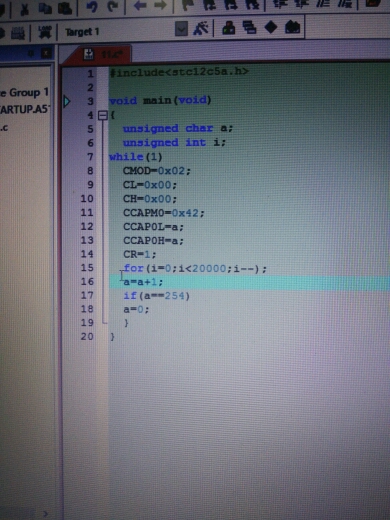This screenshot has height=520, width=390.
Task: Click the 'CR=1;' line
Action: tap(140, 255)
